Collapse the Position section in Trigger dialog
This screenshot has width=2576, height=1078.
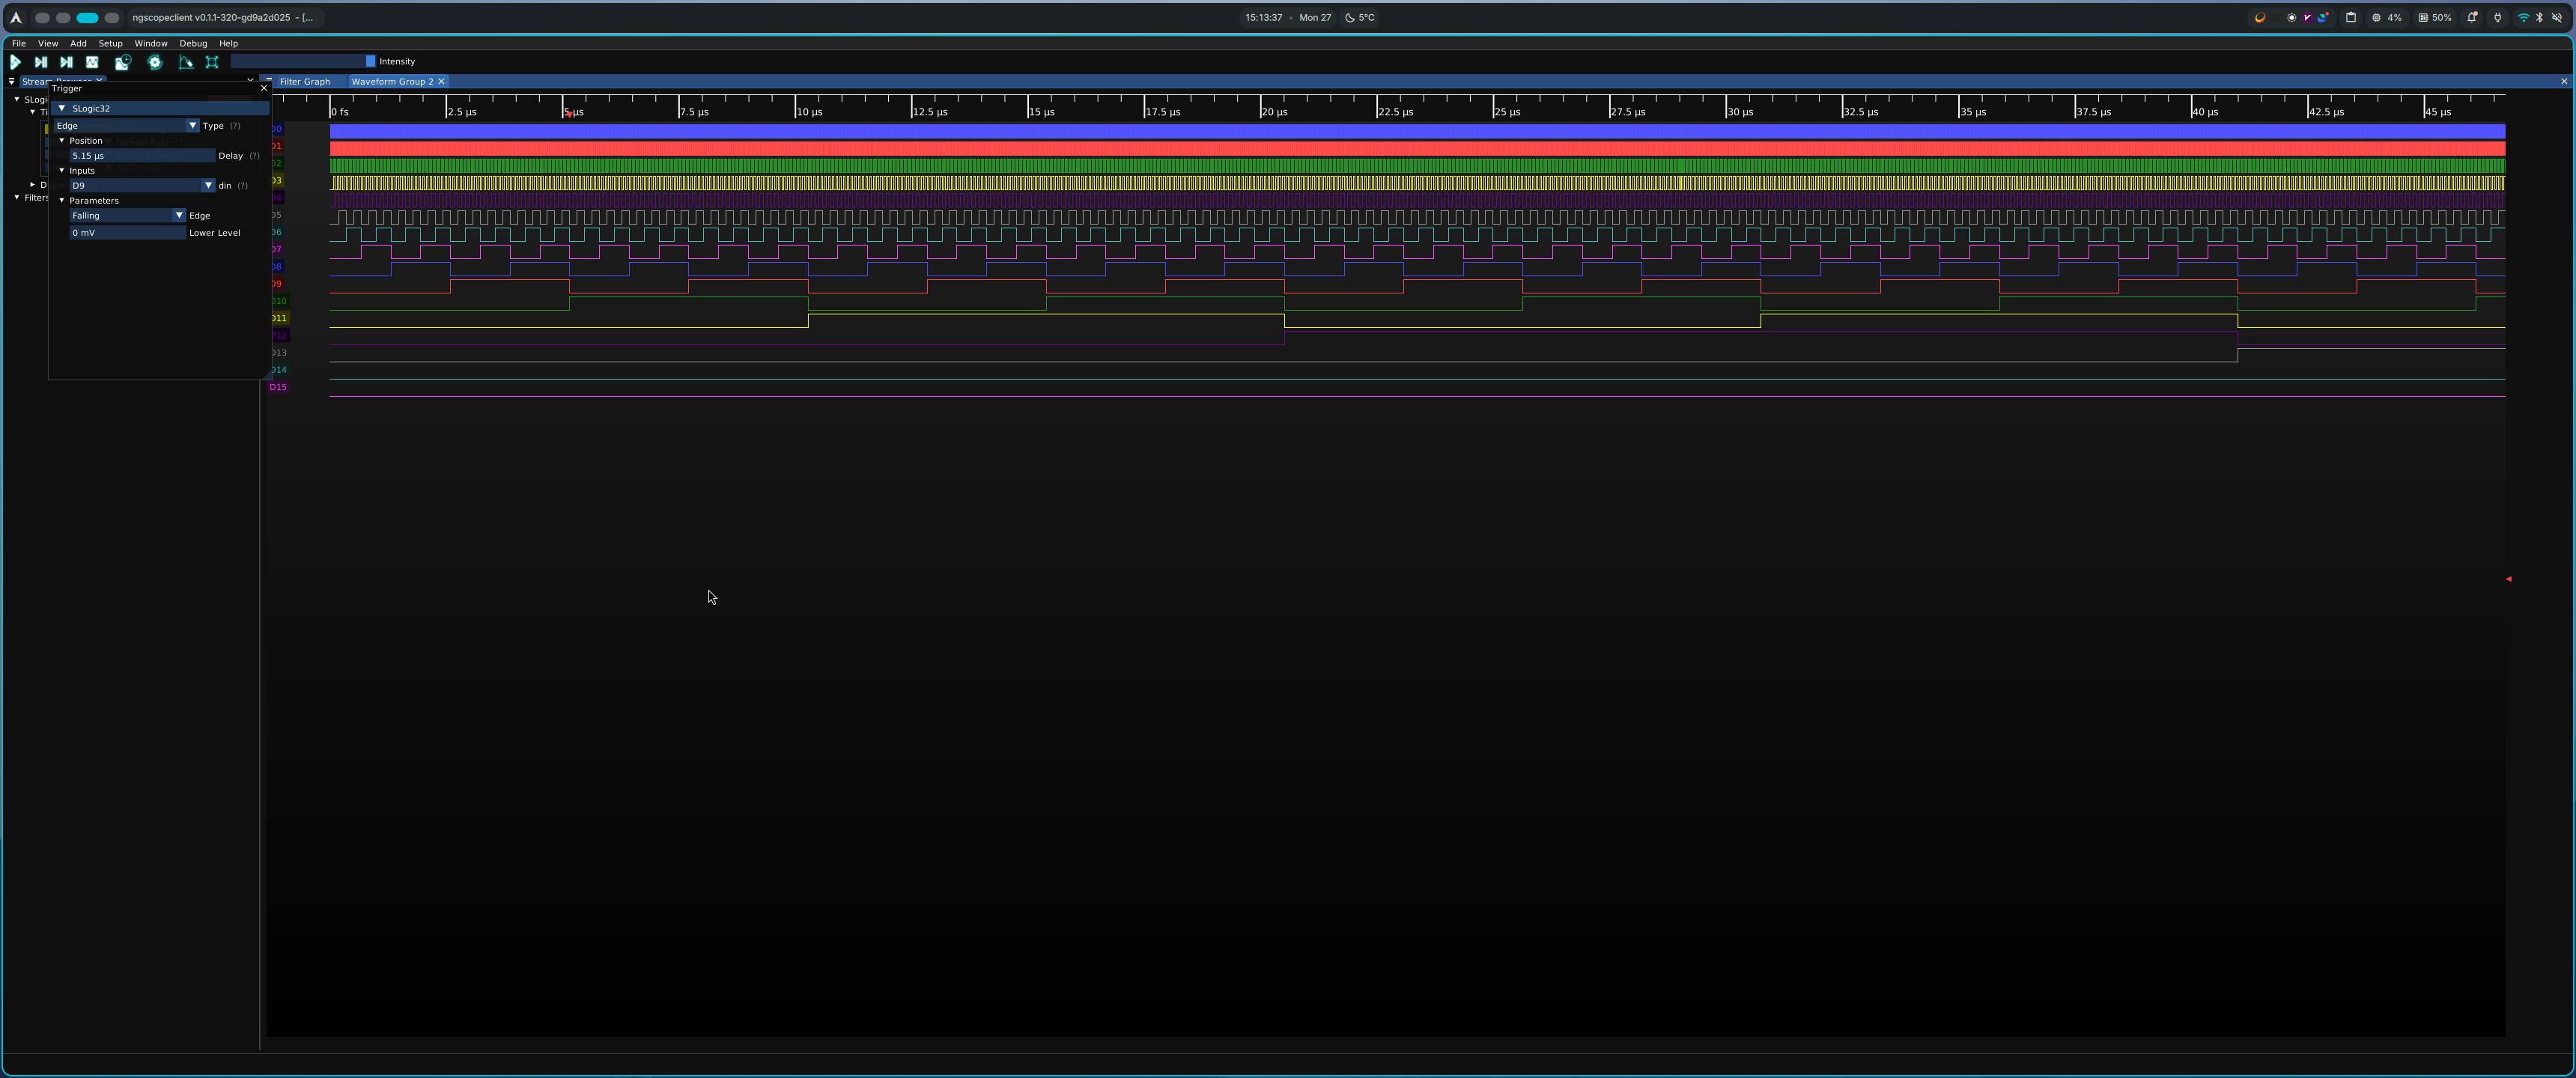(62, 141)
